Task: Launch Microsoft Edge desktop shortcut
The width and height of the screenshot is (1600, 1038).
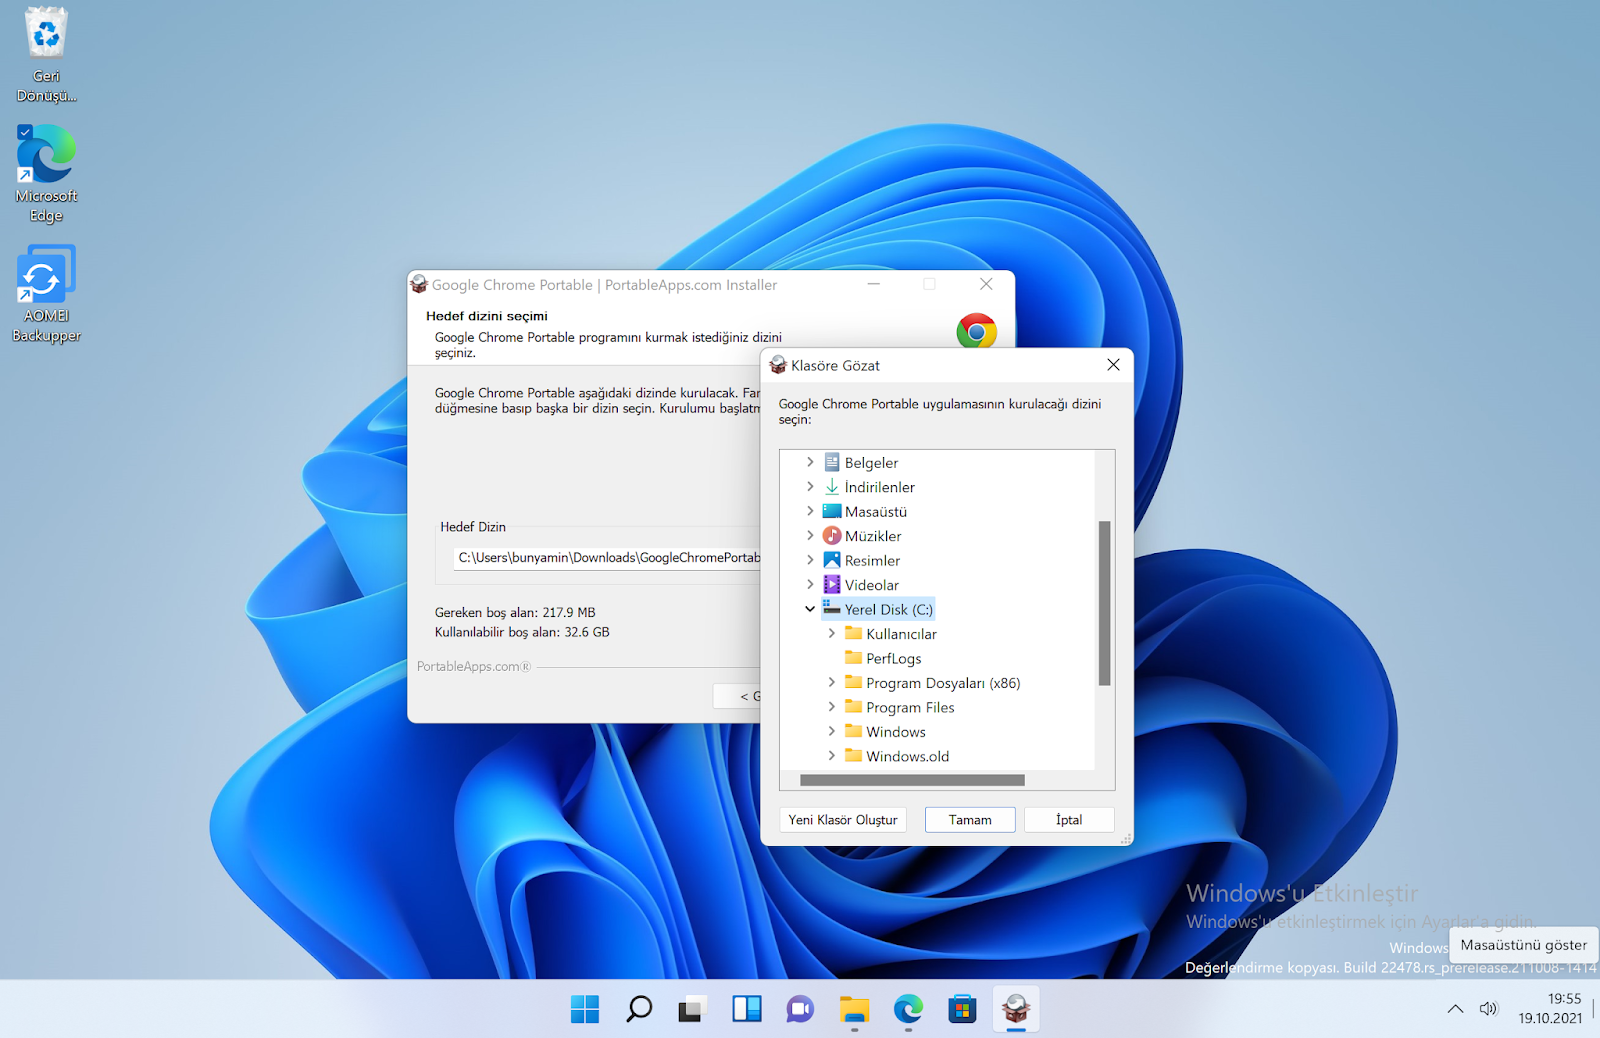Action: click(x=46, y=174)
